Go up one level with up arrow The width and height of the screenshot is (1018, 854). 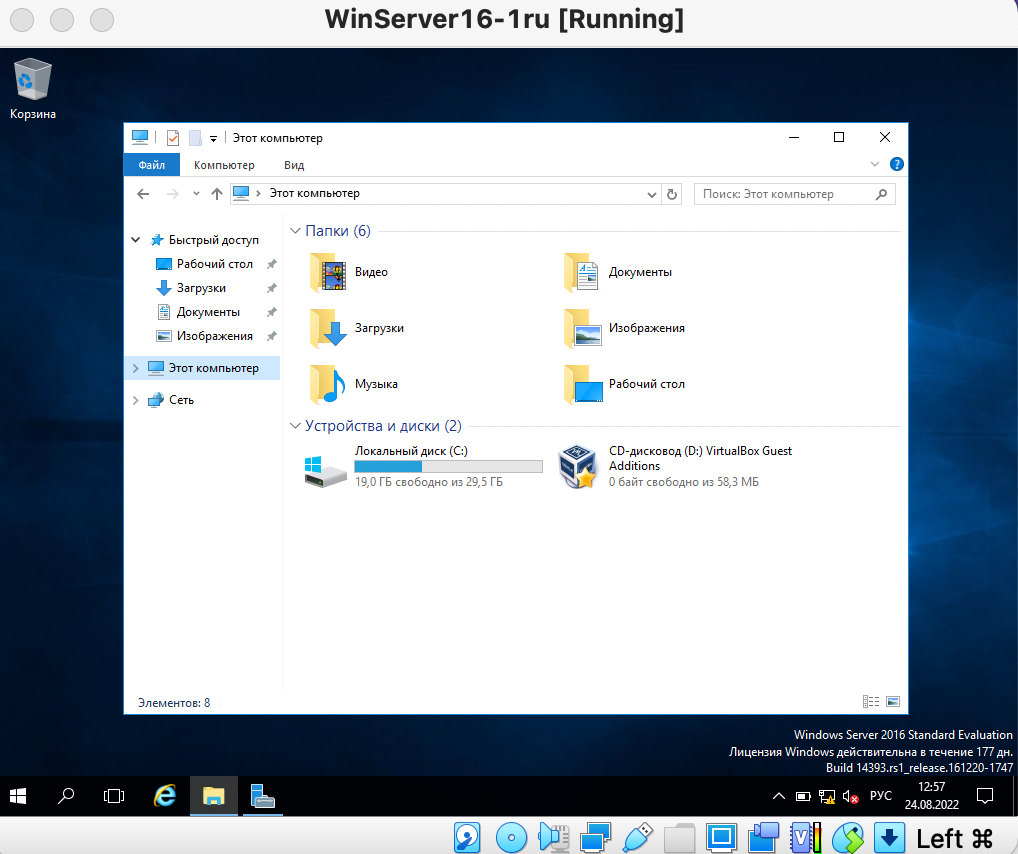click(217, 194)
